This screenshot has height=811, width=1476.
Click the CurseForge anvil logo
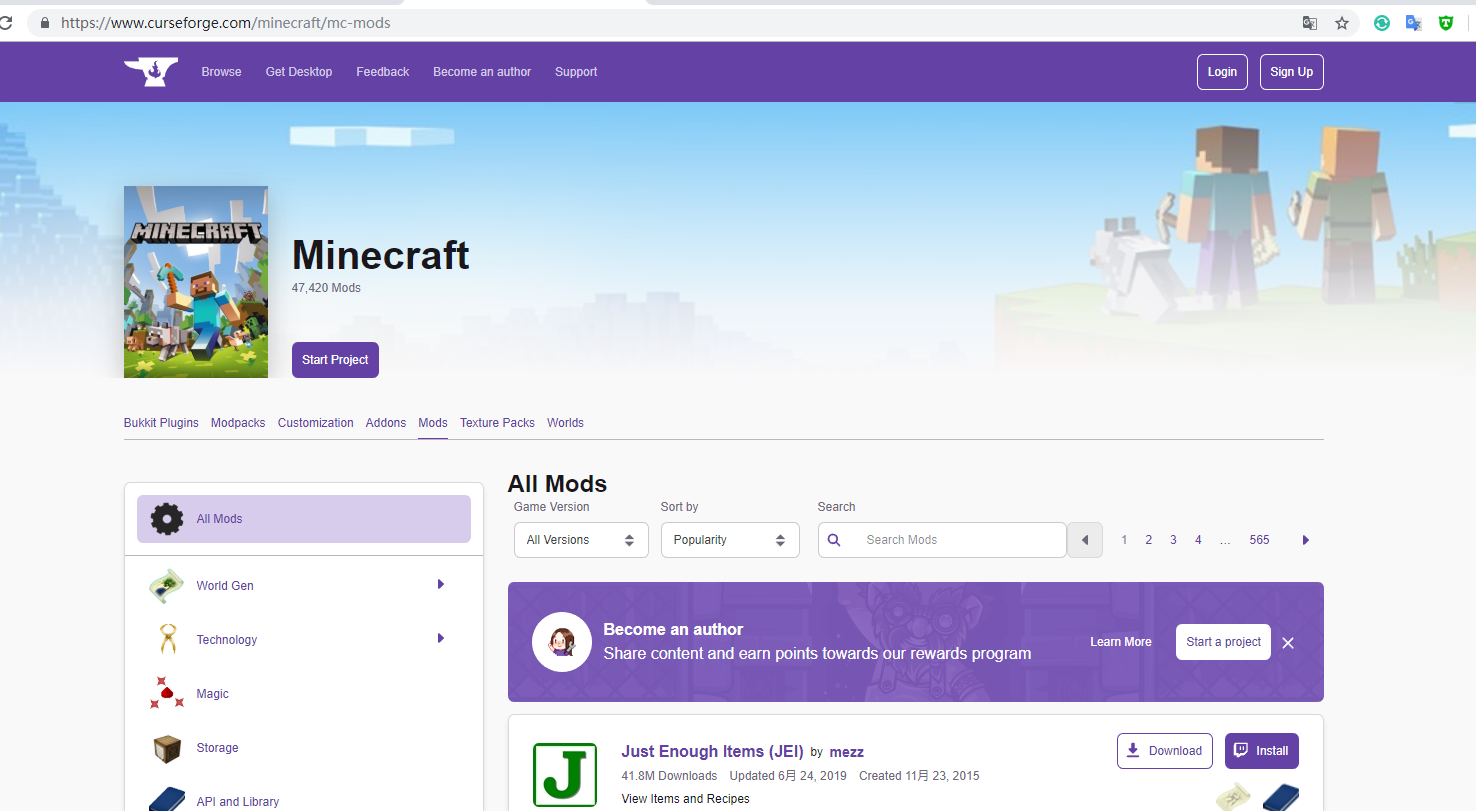tap(151, 72)
